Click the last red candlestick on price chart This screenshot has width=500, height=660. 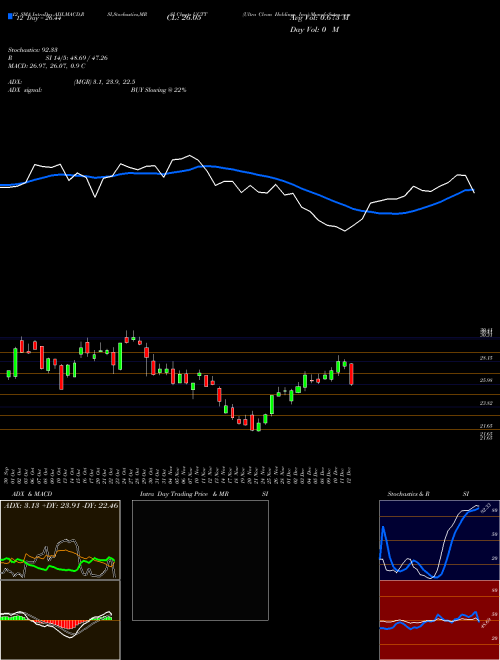pos(351,374)
